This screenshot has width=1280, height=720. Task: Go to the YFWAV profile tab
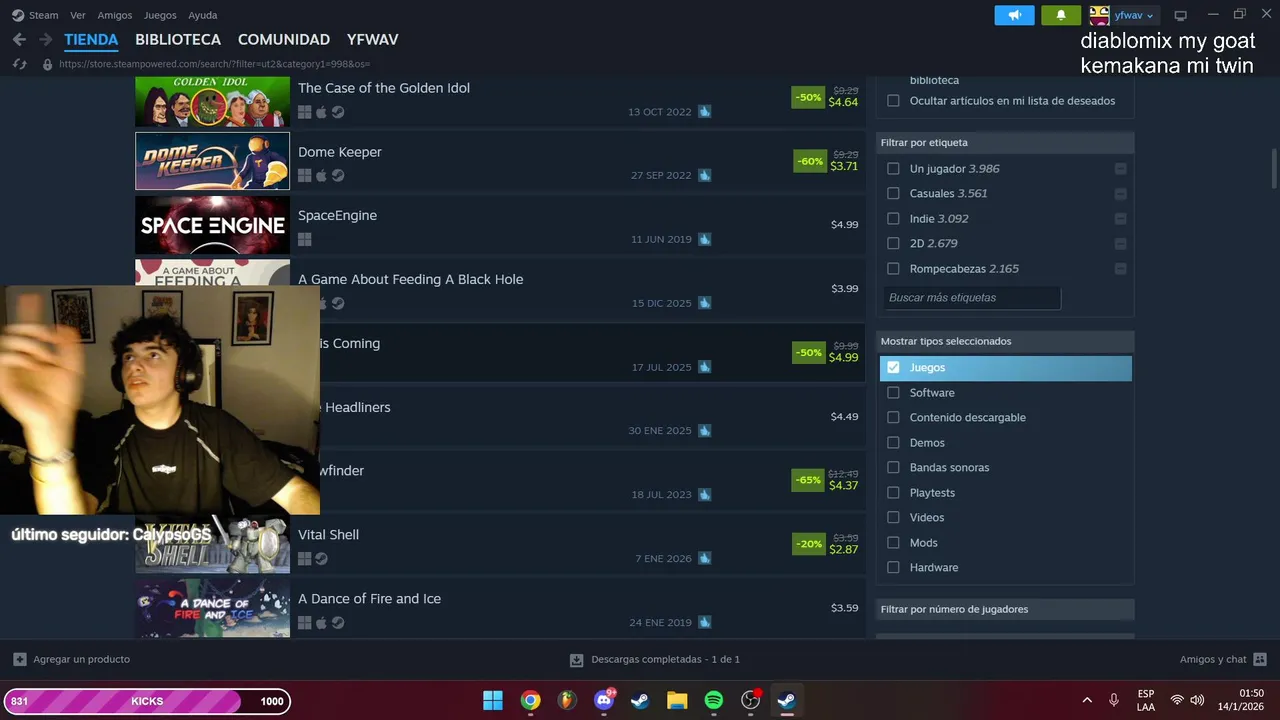click(x=373, y=40)
